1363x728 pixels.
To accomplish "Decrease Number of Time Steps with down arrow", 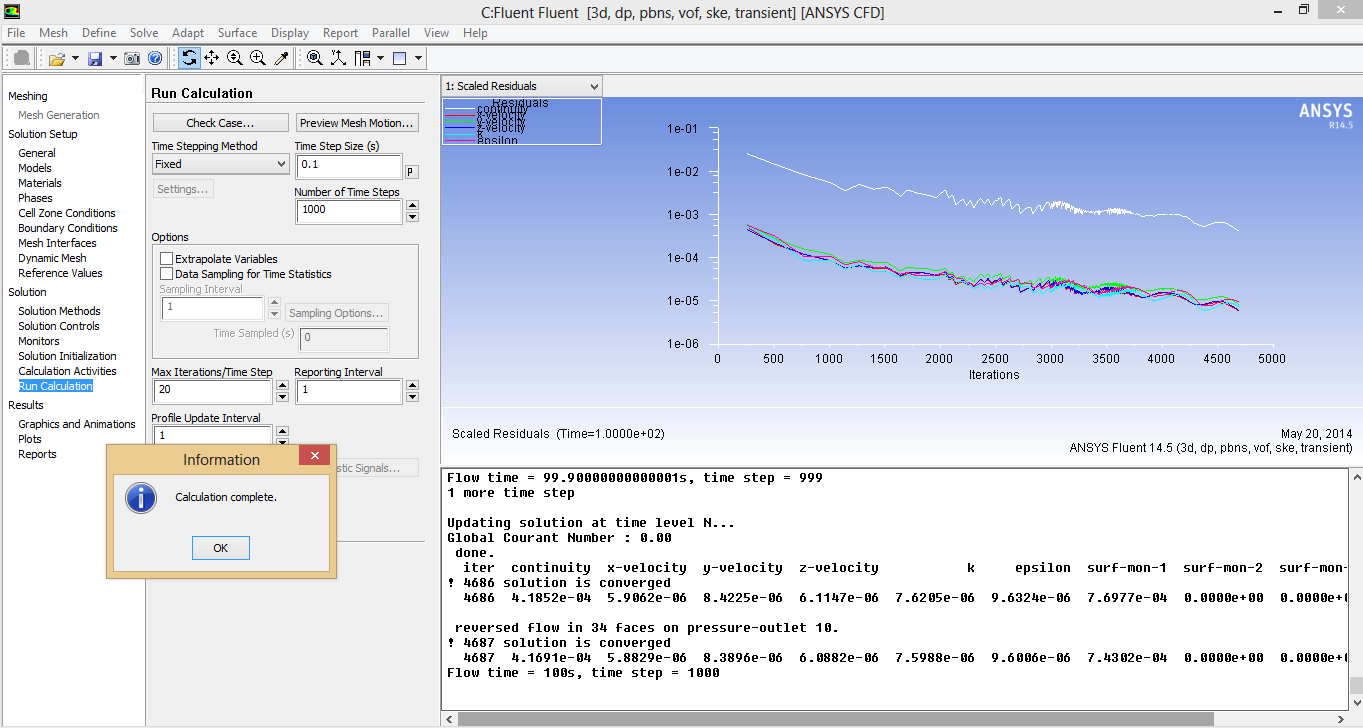I will click(x=412, y=217).
